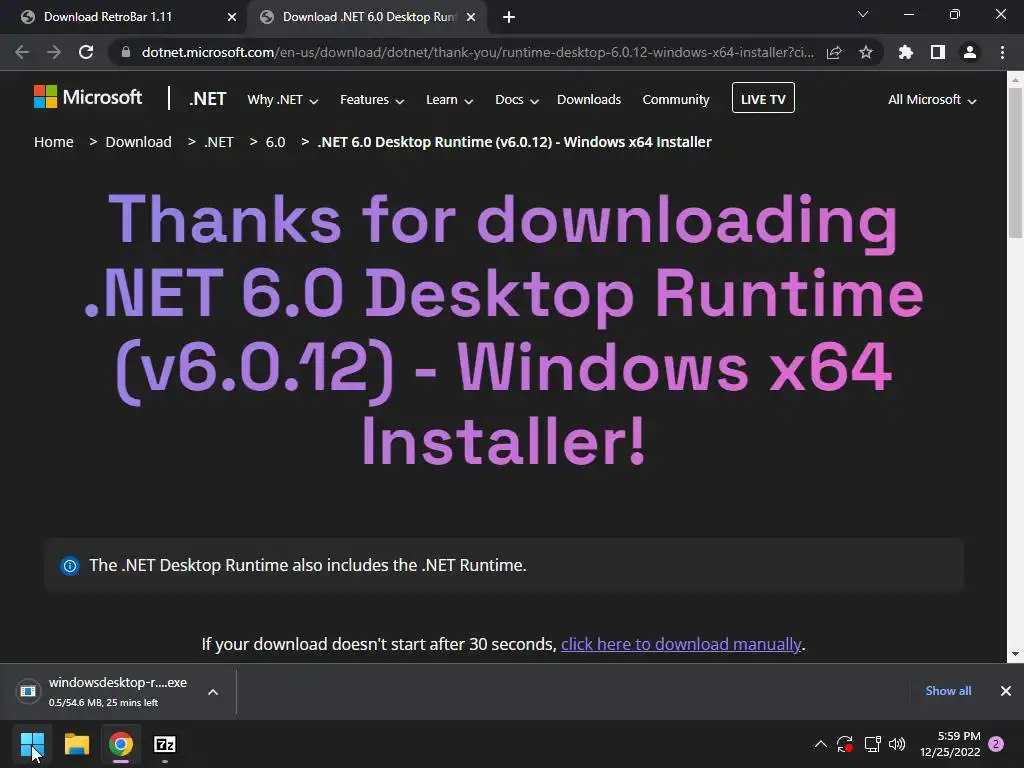1024x768 pixels.
Task: Click the 'click here to download manually' link
Action: 680,644
